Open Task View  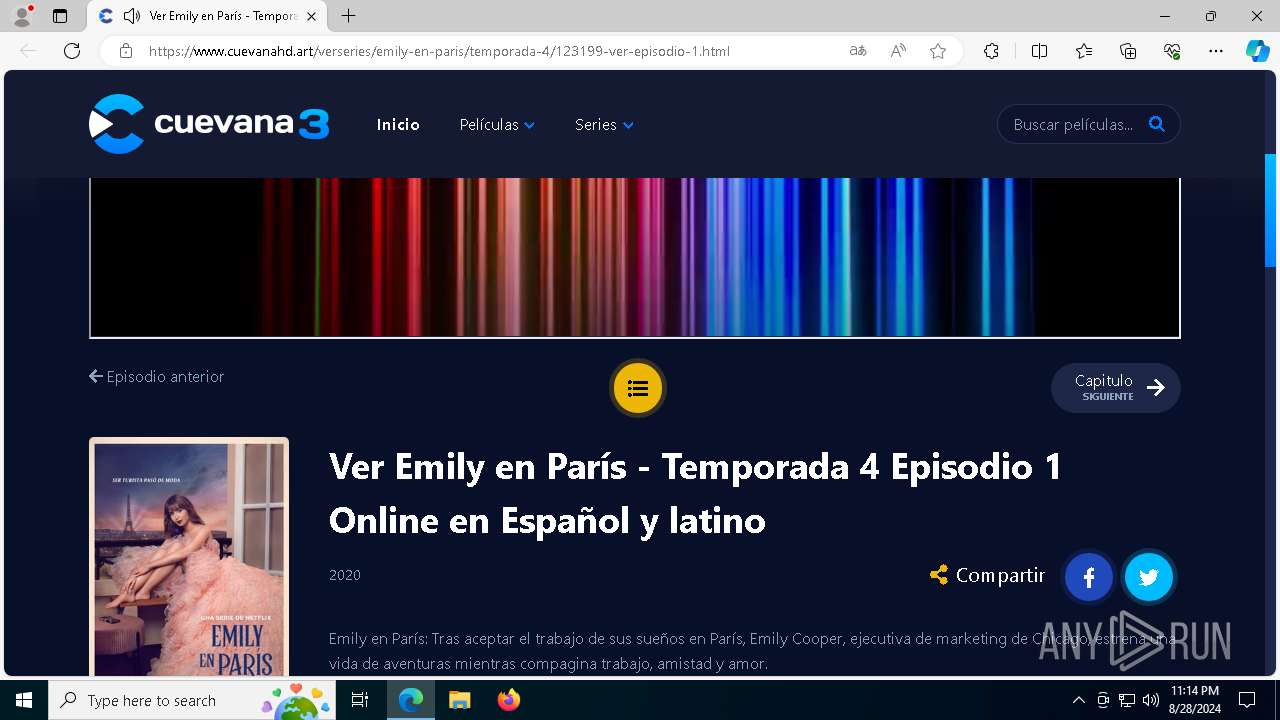pos(360,700)
